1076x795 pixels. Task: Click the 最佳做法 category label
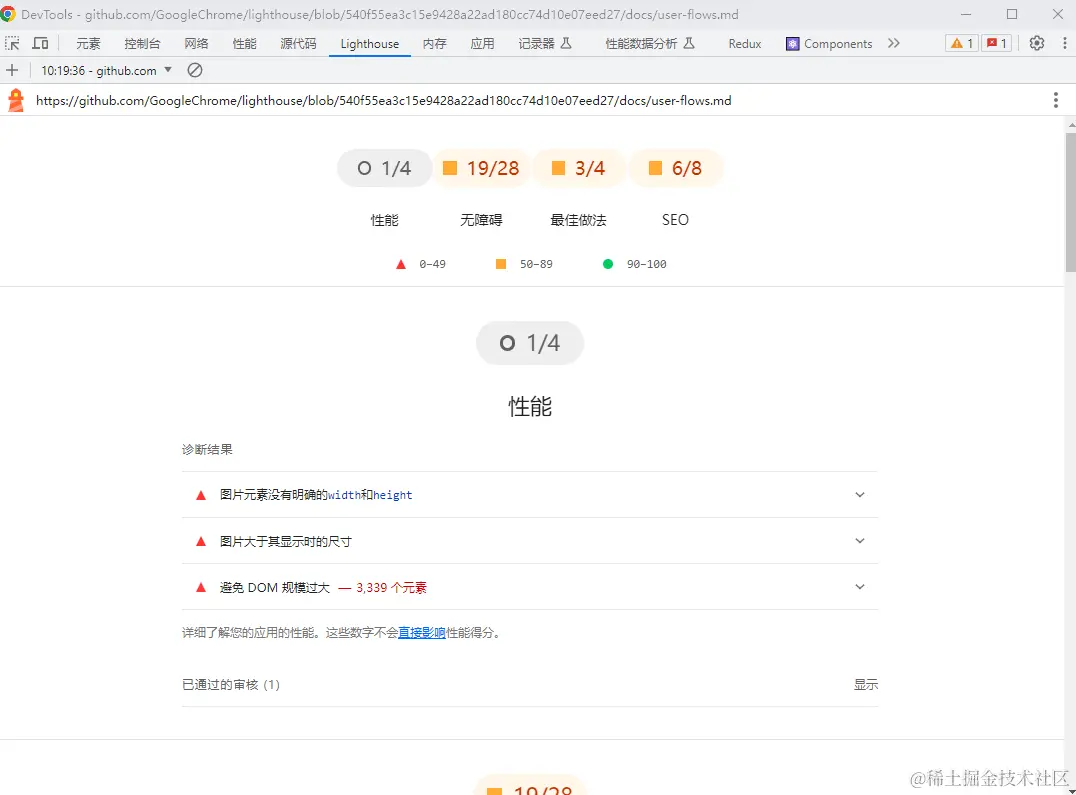click(578, 220)
